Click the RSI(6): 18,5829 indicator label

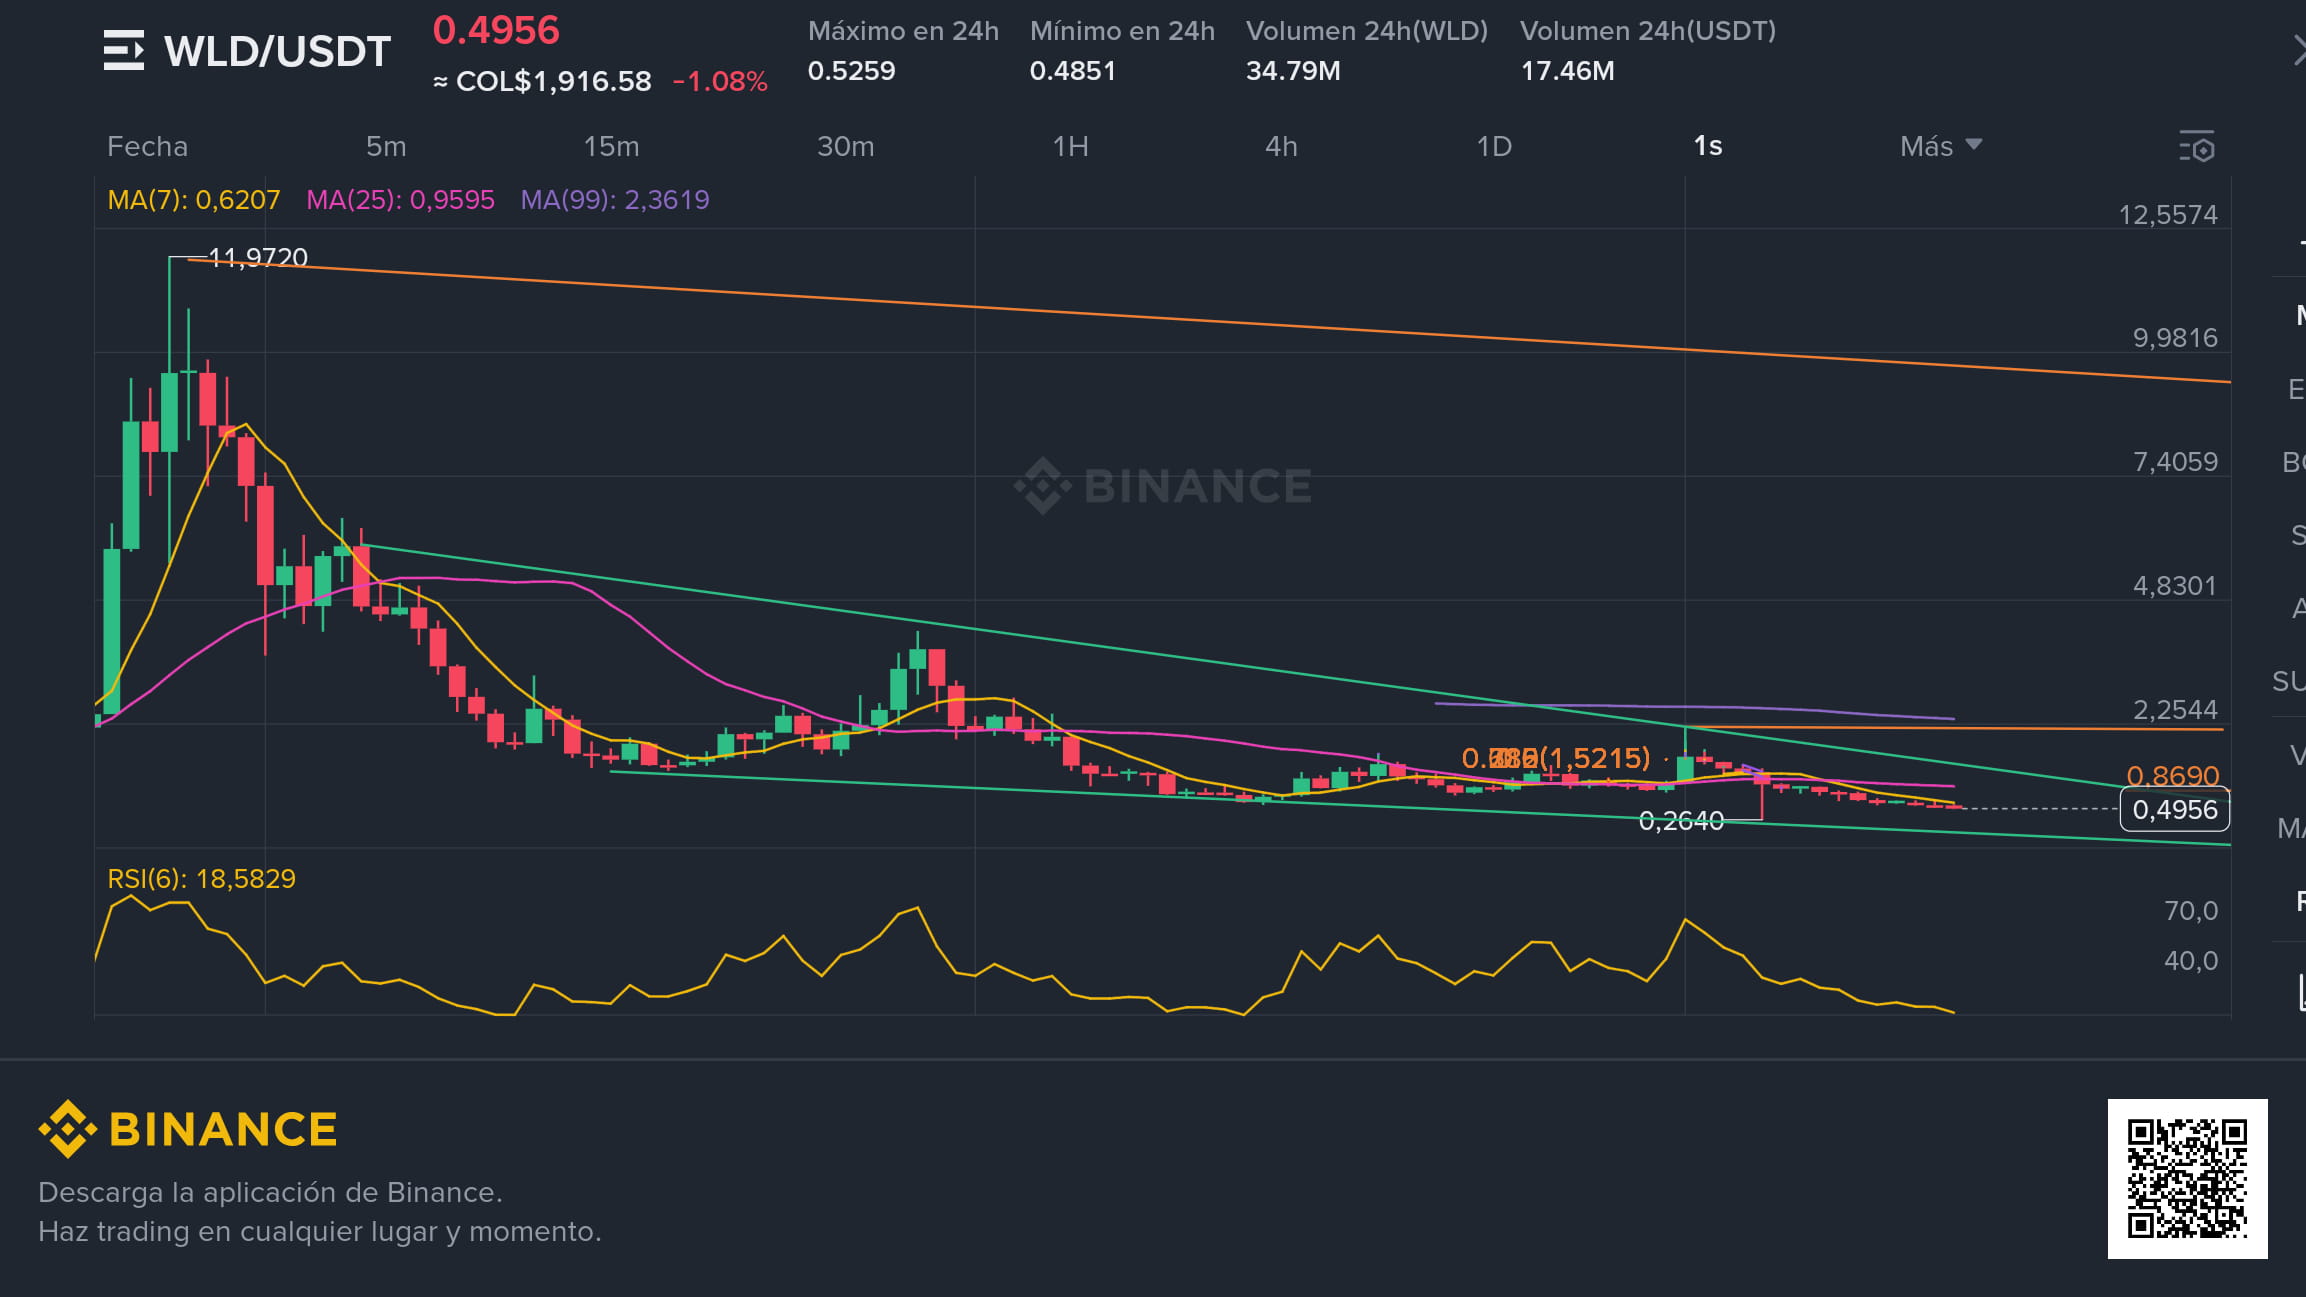click(x=202, y=878)
